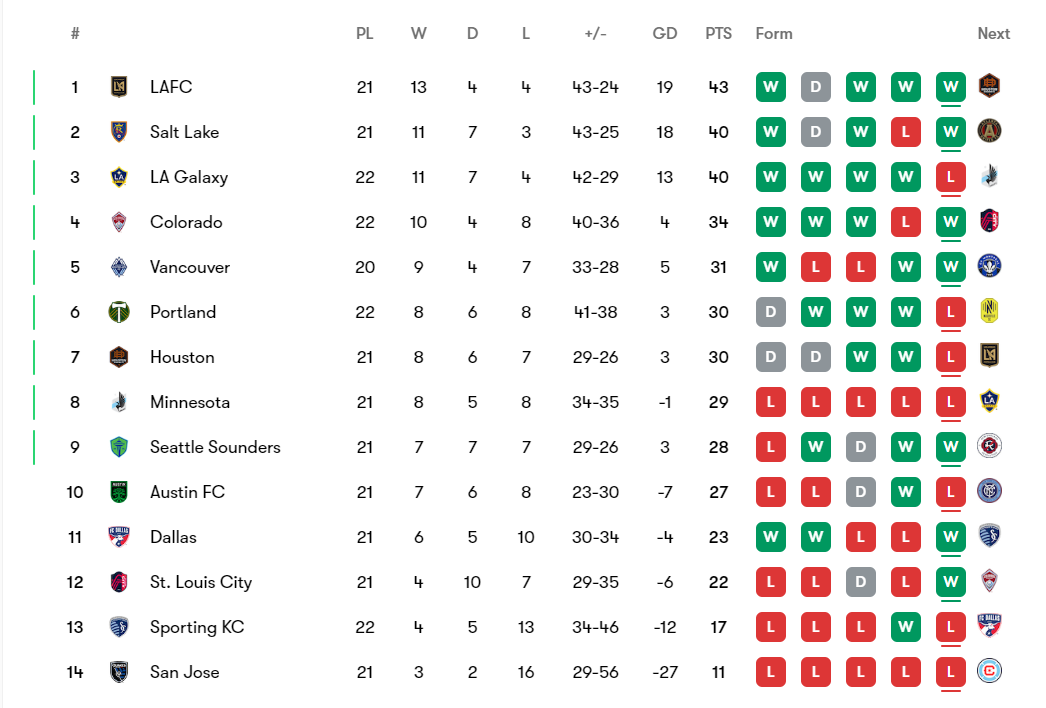1046x708 pixels.
Task: Open LAFC's next opponent logo
Action: [989, 87]
